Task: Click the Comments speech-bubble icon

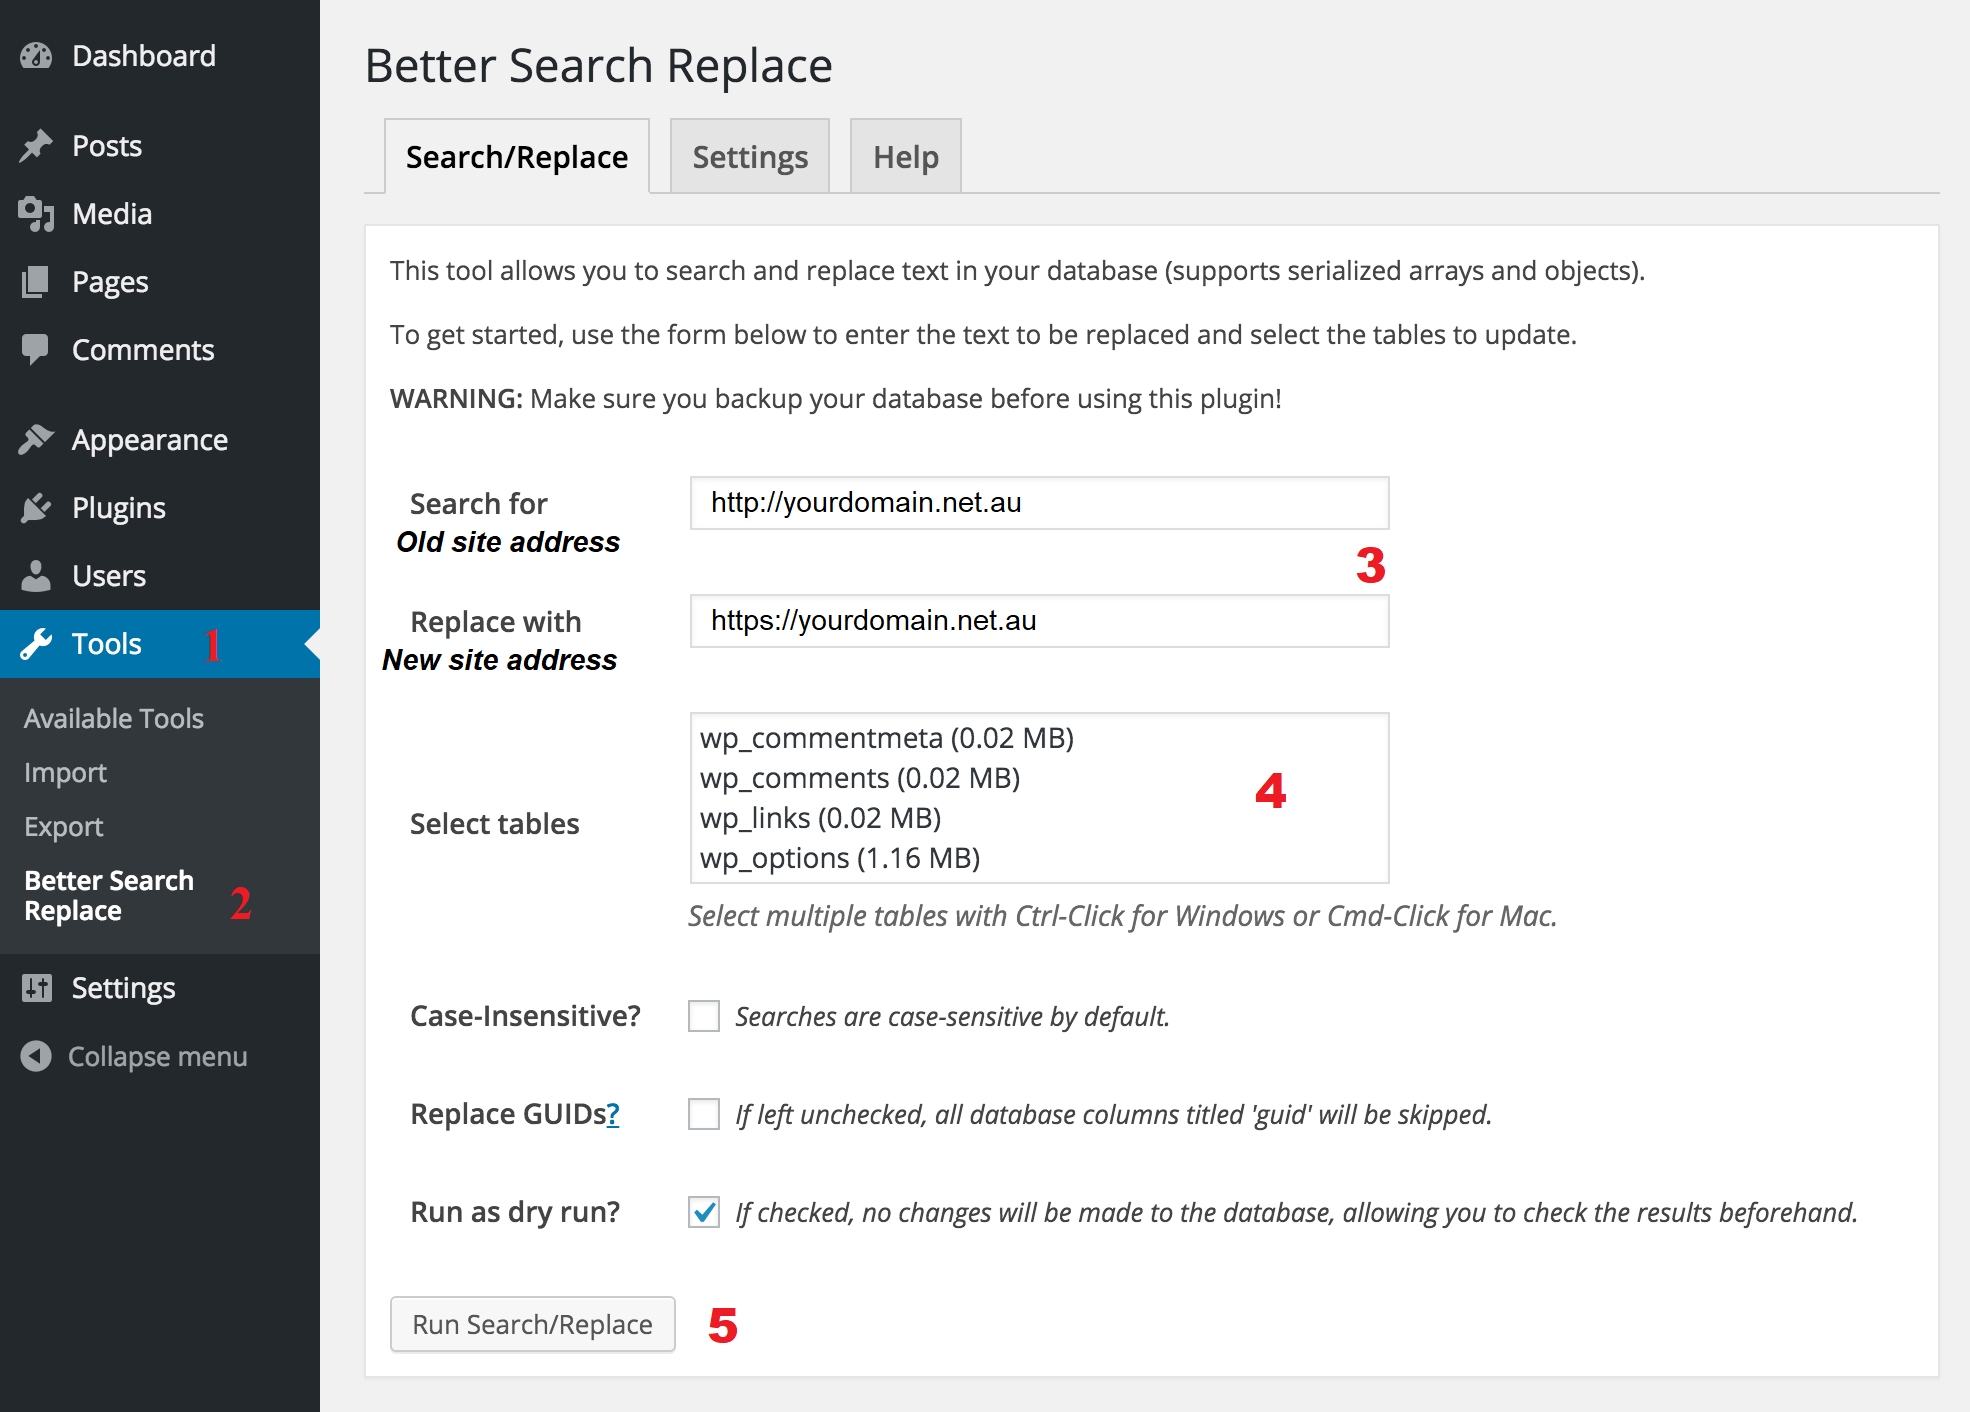Action: (36, 349)
